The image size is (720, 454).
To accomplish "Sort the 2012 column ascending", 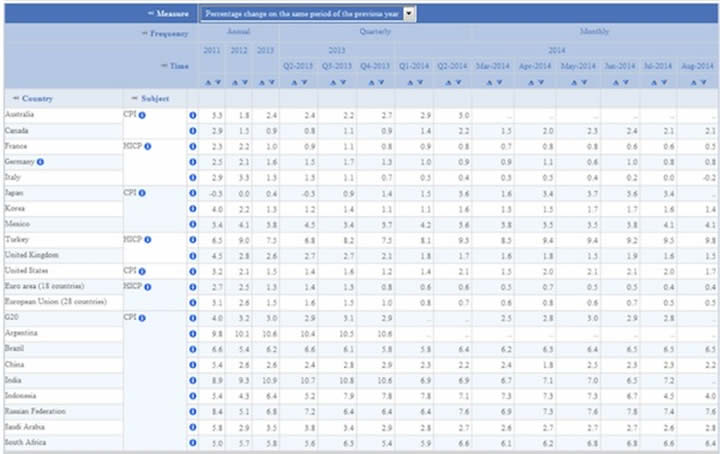I will click(x=235, y=83).
